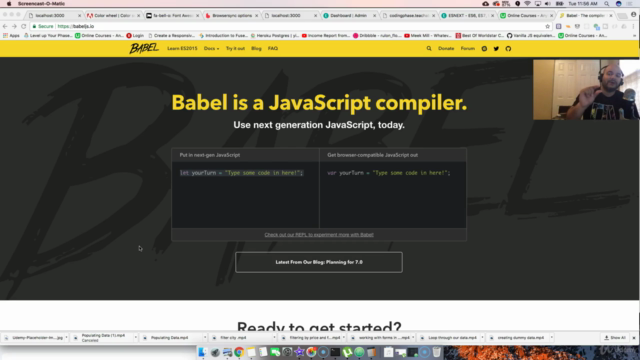Open Babel's Twitter icon link
Viewport: 640px width, 360px height.
pyautogui.click(x=496, y=49)
